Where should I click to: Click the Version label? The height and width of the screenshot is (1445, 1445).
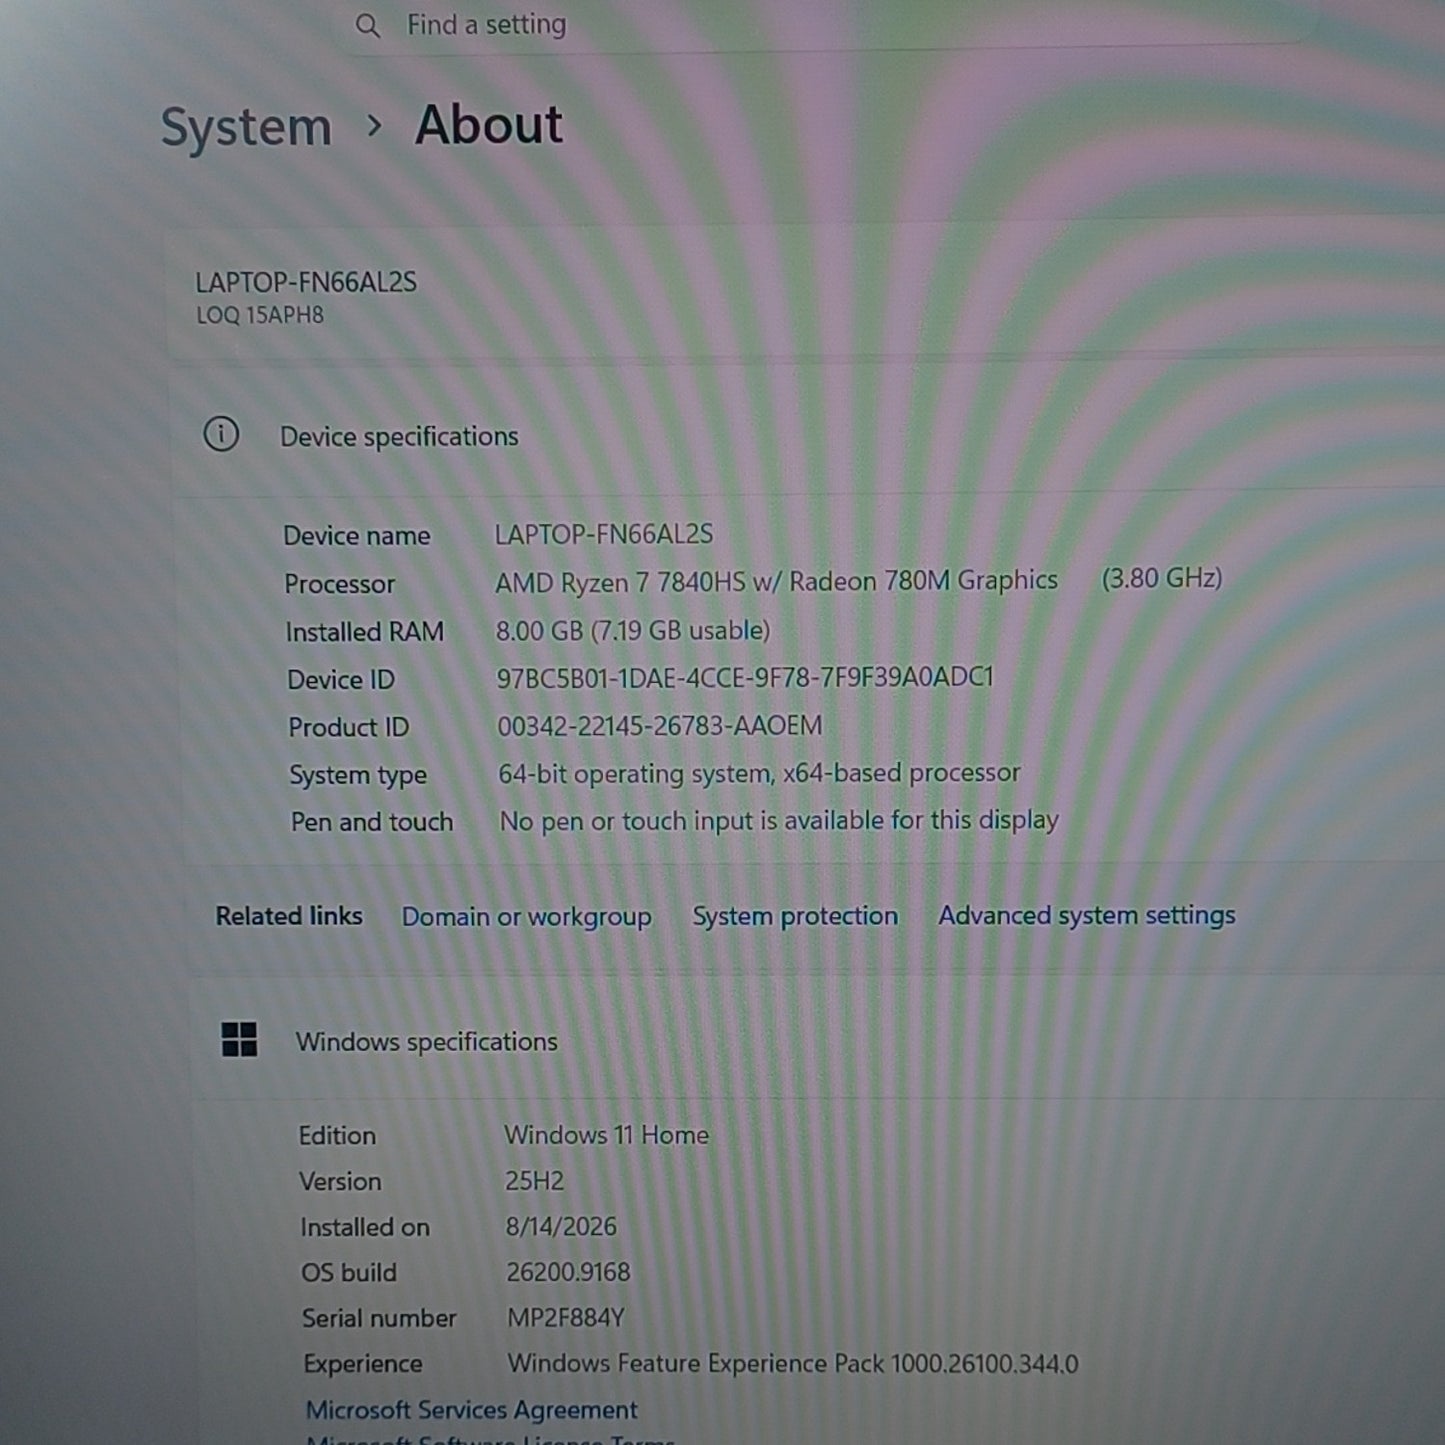pyautogui.click(x=340, y=1181)
